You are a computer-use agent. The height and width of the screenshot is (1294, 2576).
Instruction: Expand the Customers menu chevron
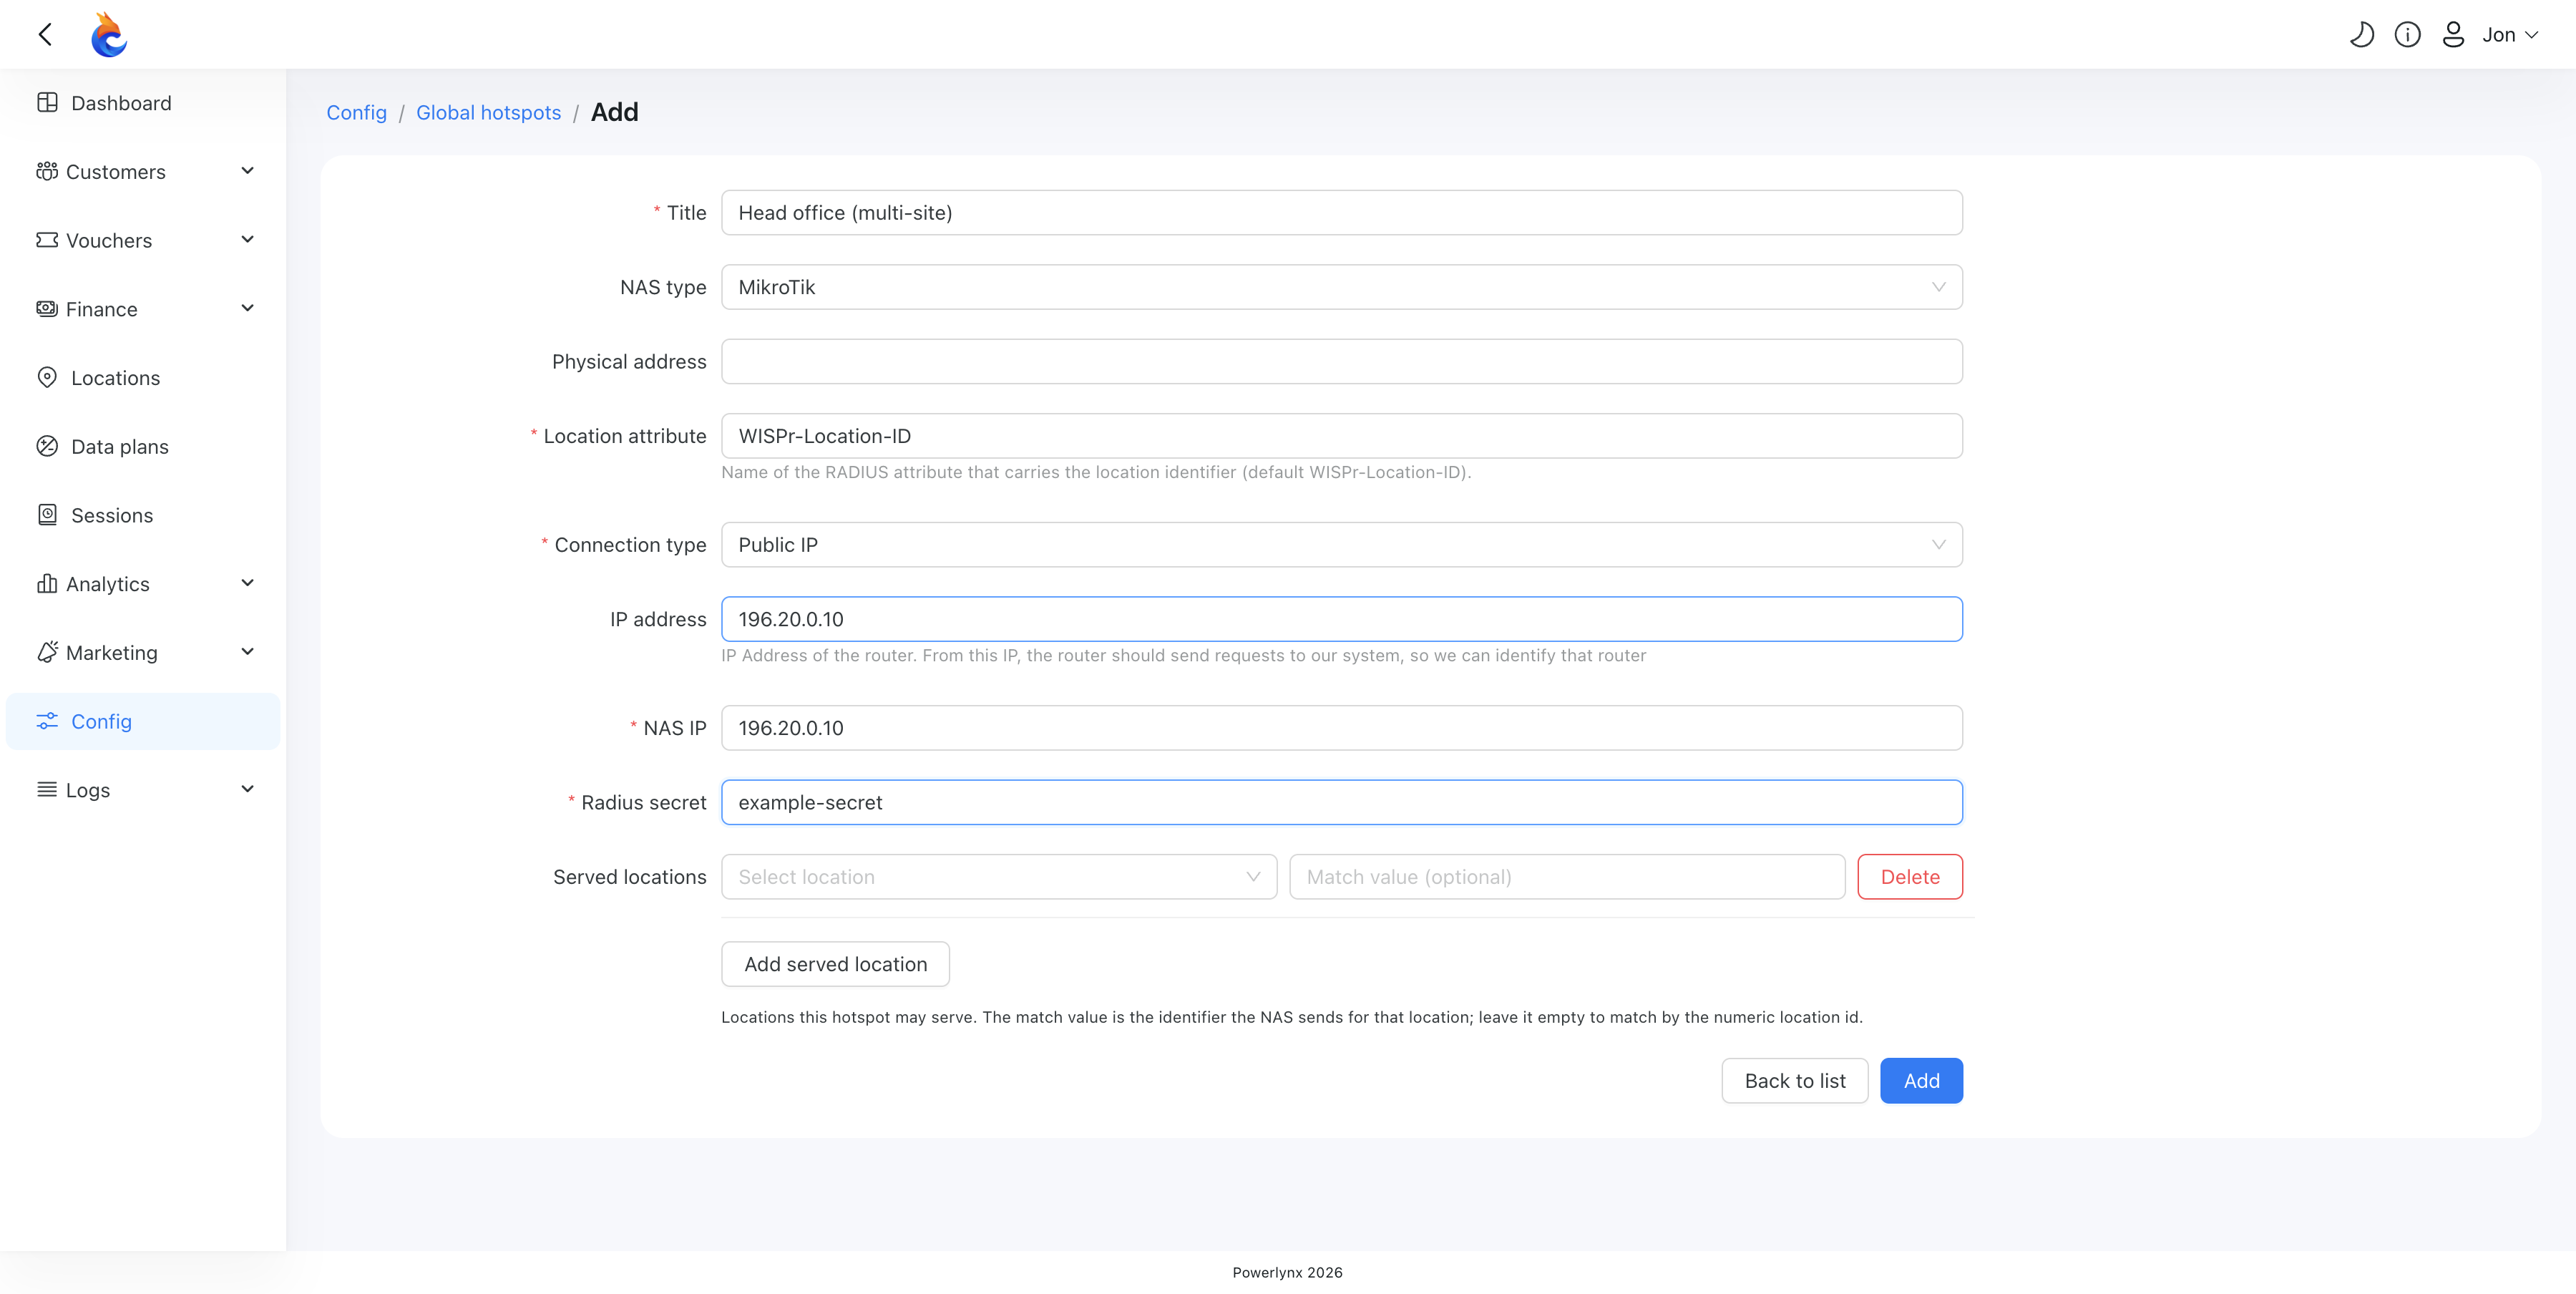248,171
